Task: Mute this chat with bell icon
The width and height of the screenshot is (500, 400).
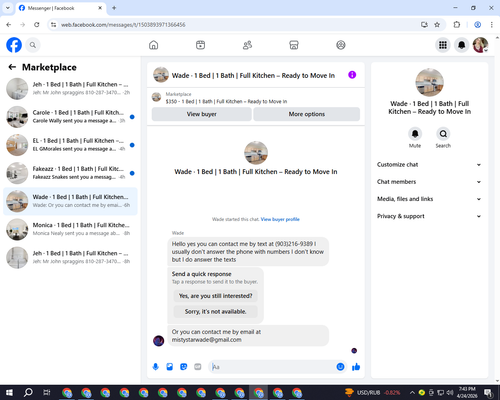Action: (415, 134)
